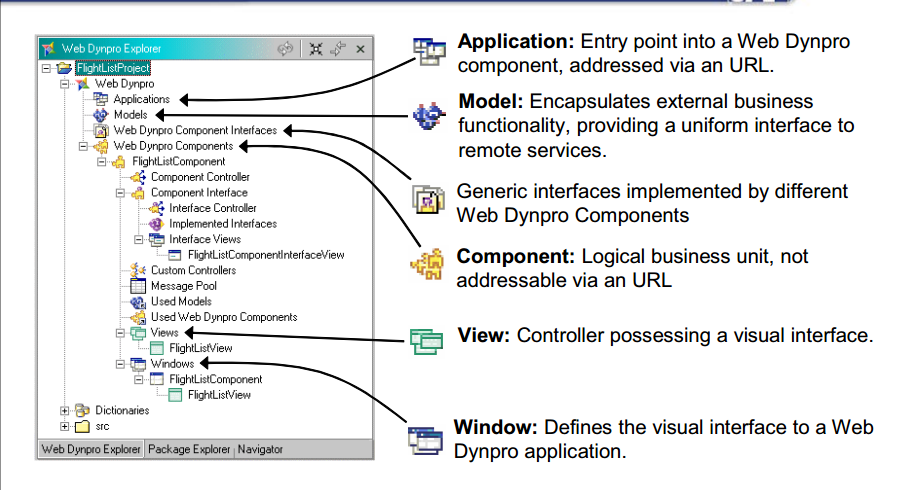Click the link-with-editor toolbar icon

(x=285, y=49)
